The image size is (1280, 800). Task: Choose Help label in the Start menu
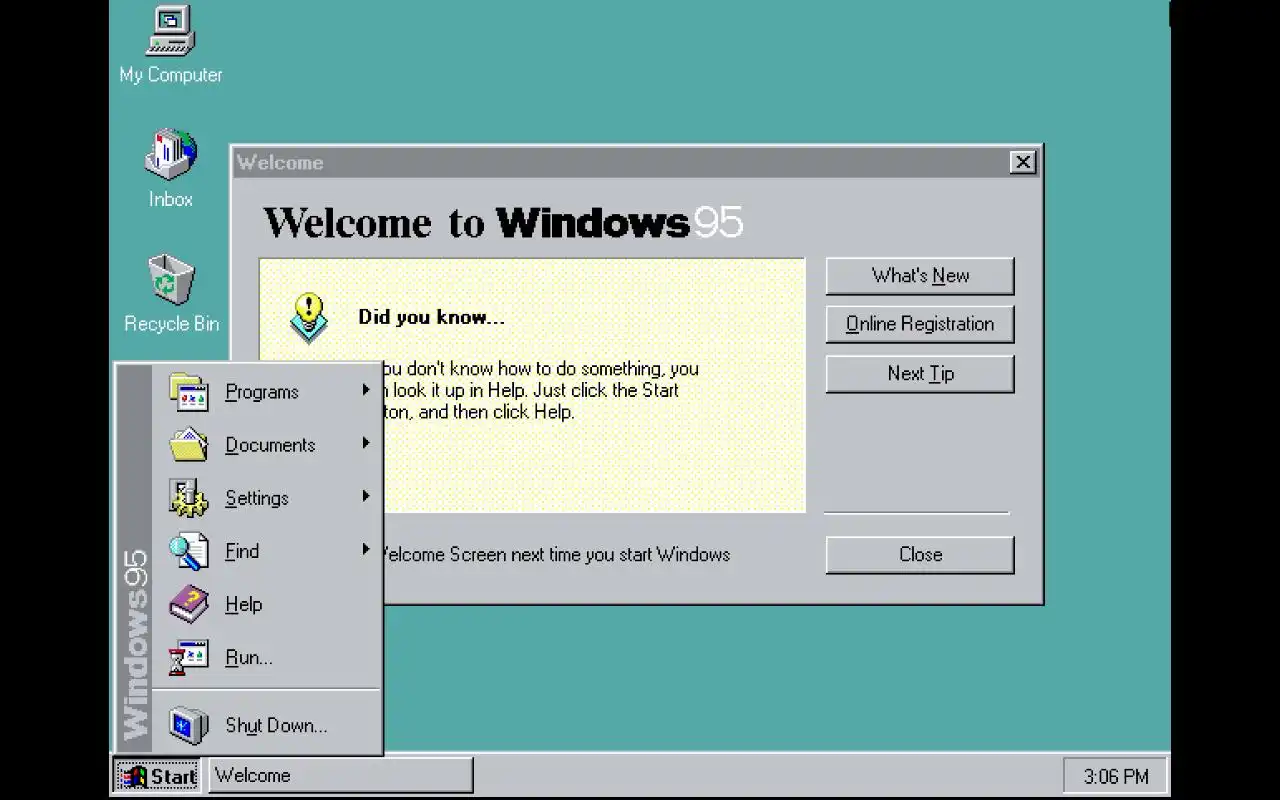coord(244,604)
